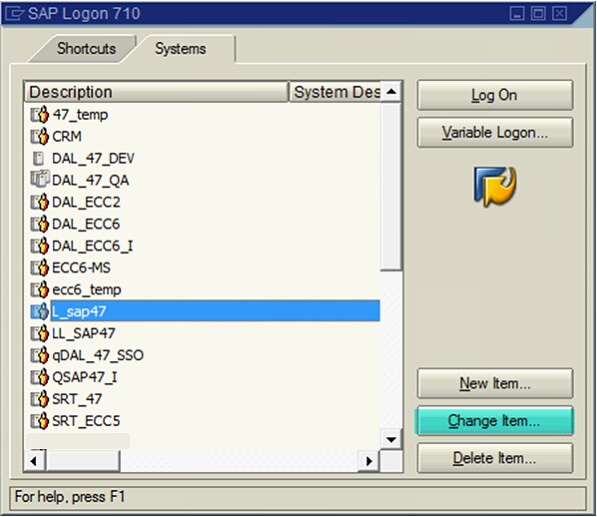Switch to the Shortcuts tab

pos(86,49)
